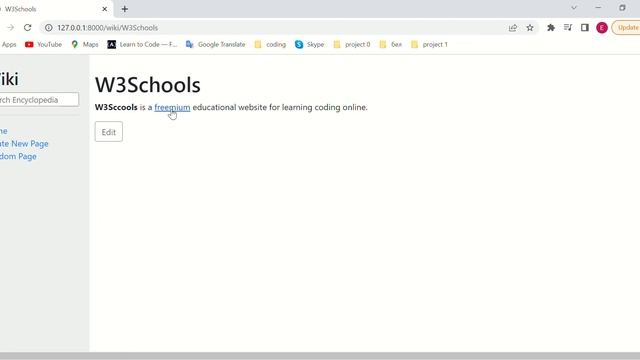Screen dimensions: 640x360
Task: Open the Extensions puzzle icon
Action: [551, 28]
